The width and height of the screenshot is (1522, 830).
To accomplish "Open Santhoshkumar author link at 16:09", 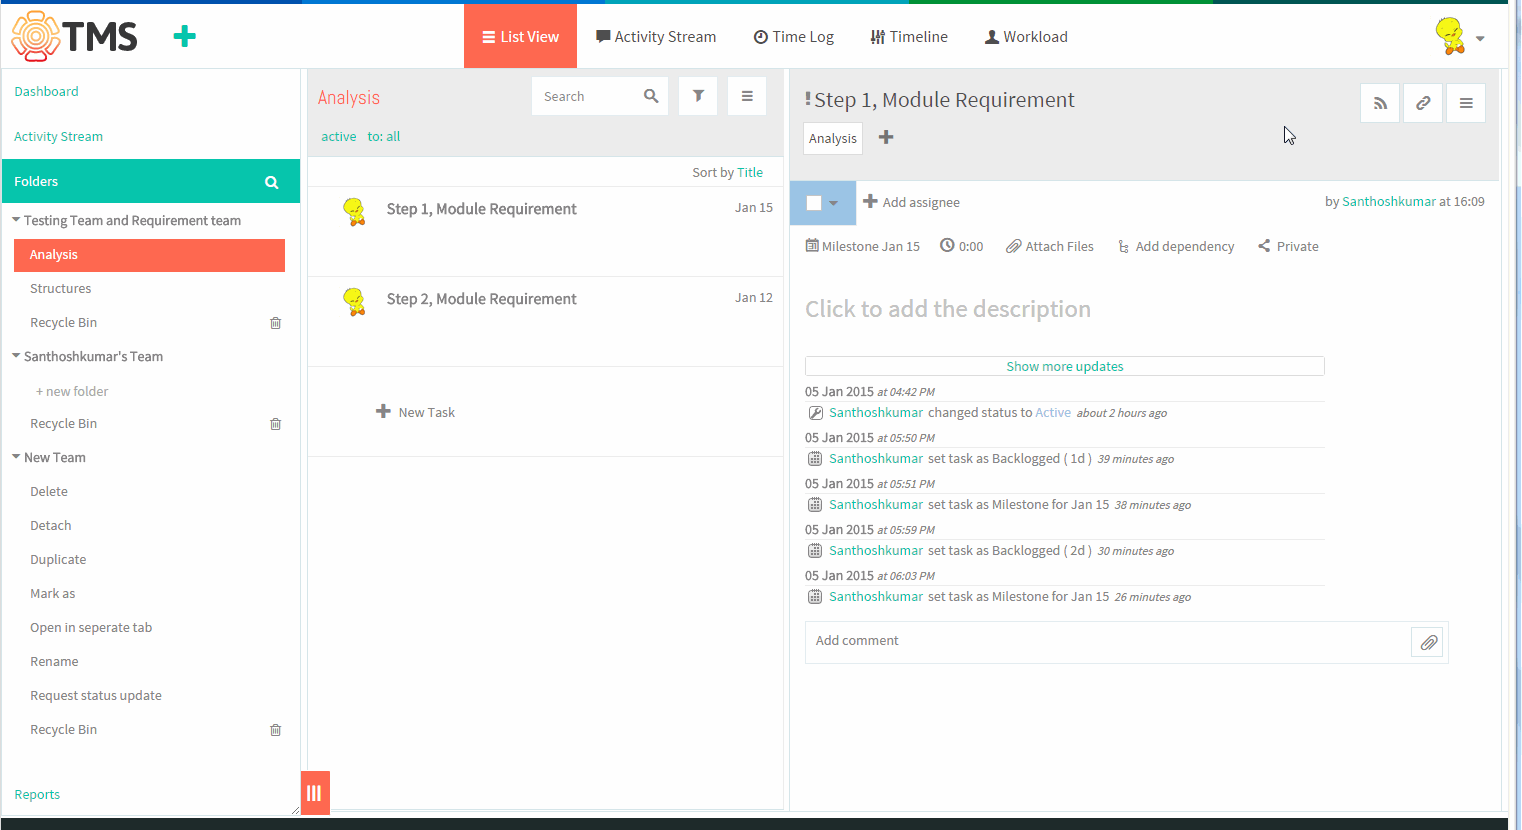I will click(1388, 201).
